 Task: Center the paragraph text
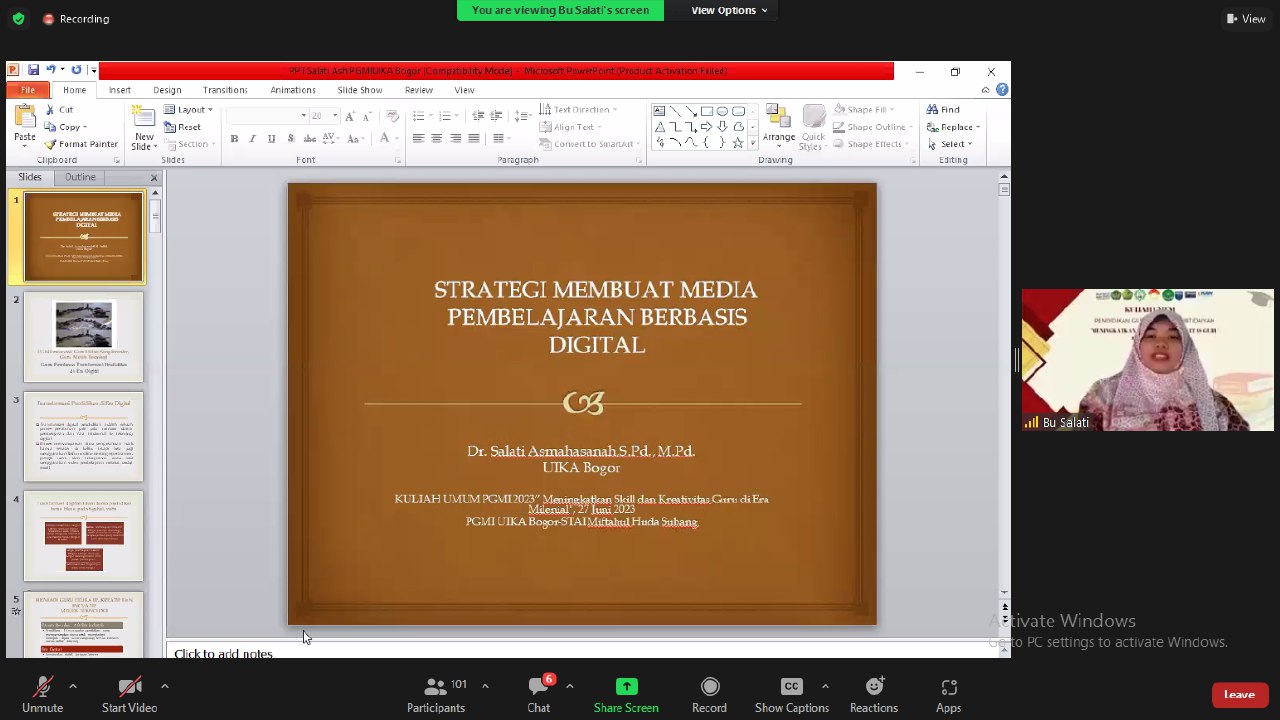point(437,139)
